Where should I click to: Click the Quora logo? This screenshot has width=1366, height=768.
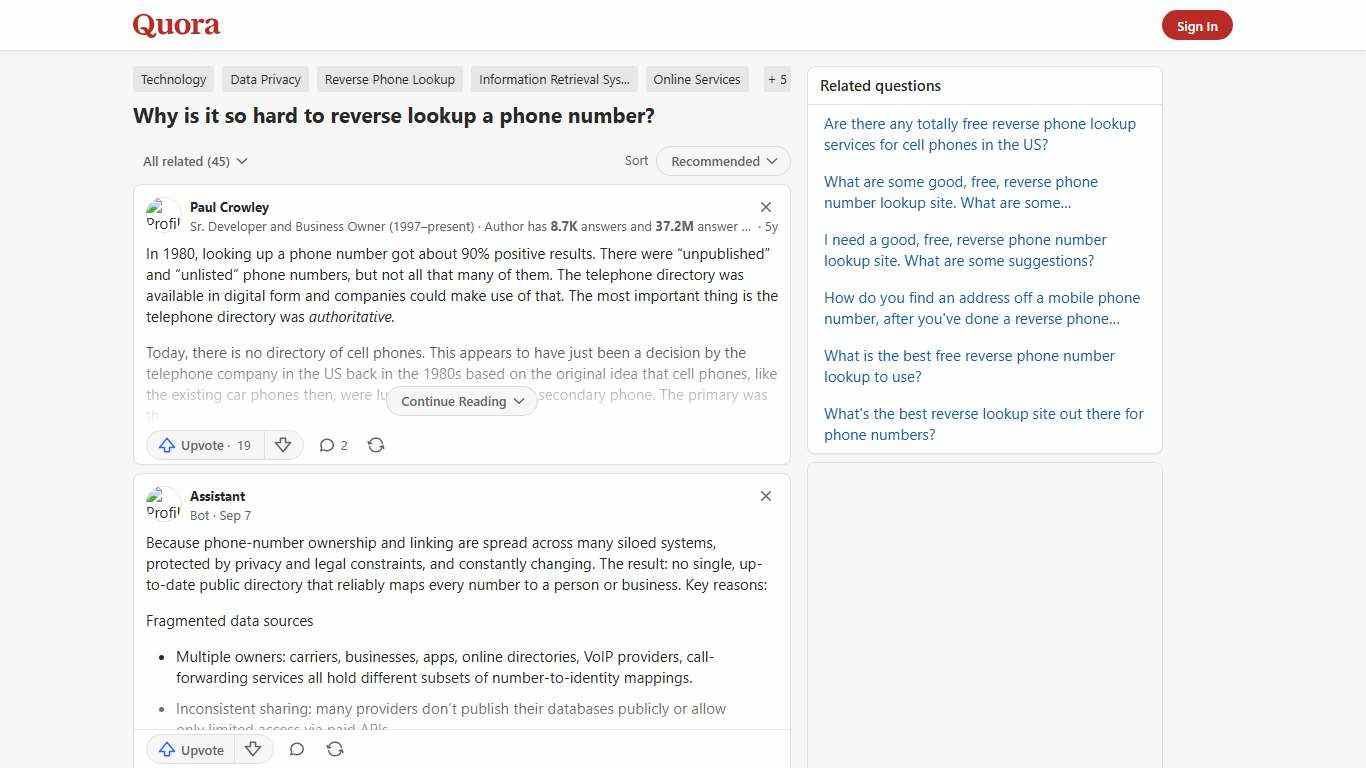click(176, 25)
